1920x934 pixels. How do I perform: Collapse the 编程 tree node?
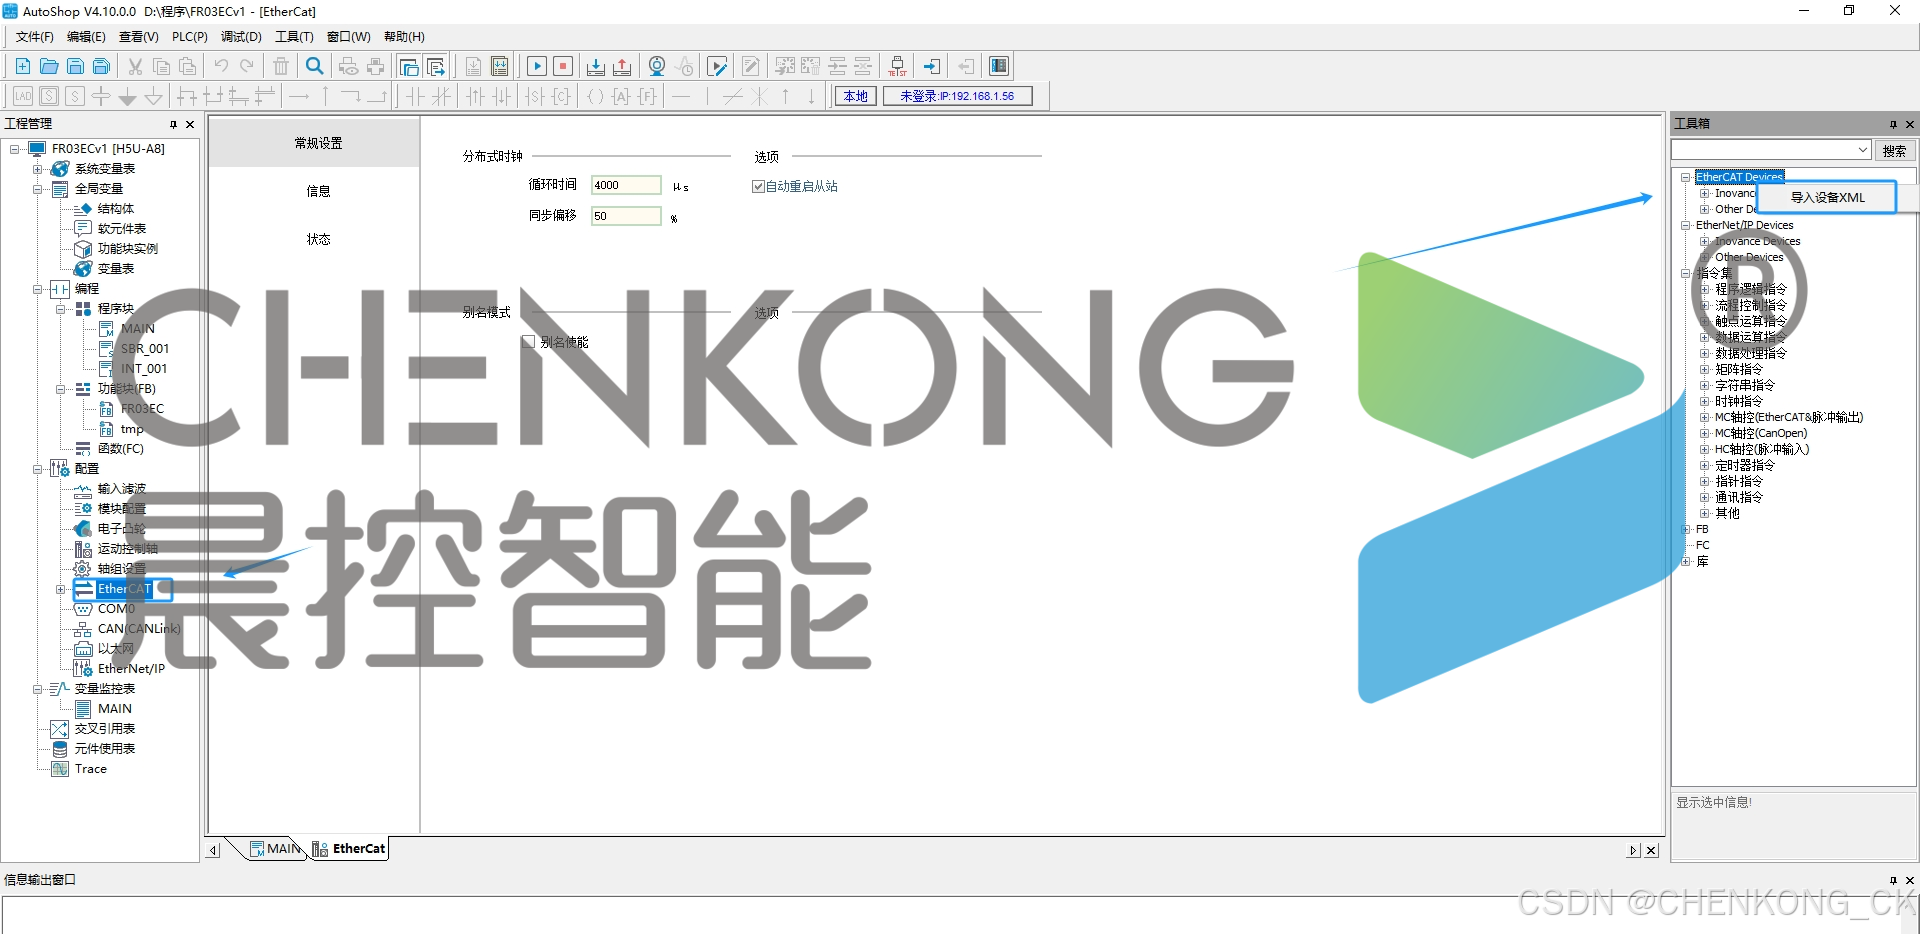(x=38, y=289)
